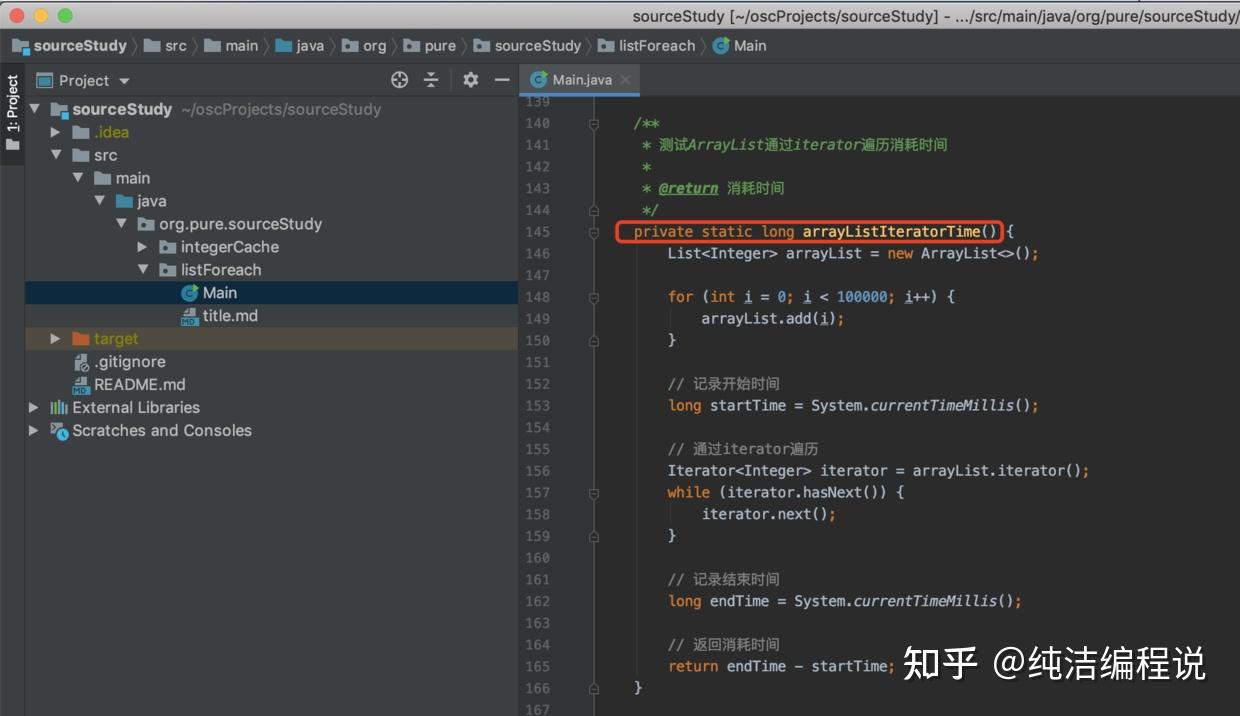Select the listForeach package row
The height and width of the screenshot is (716, 1240).
271,270
